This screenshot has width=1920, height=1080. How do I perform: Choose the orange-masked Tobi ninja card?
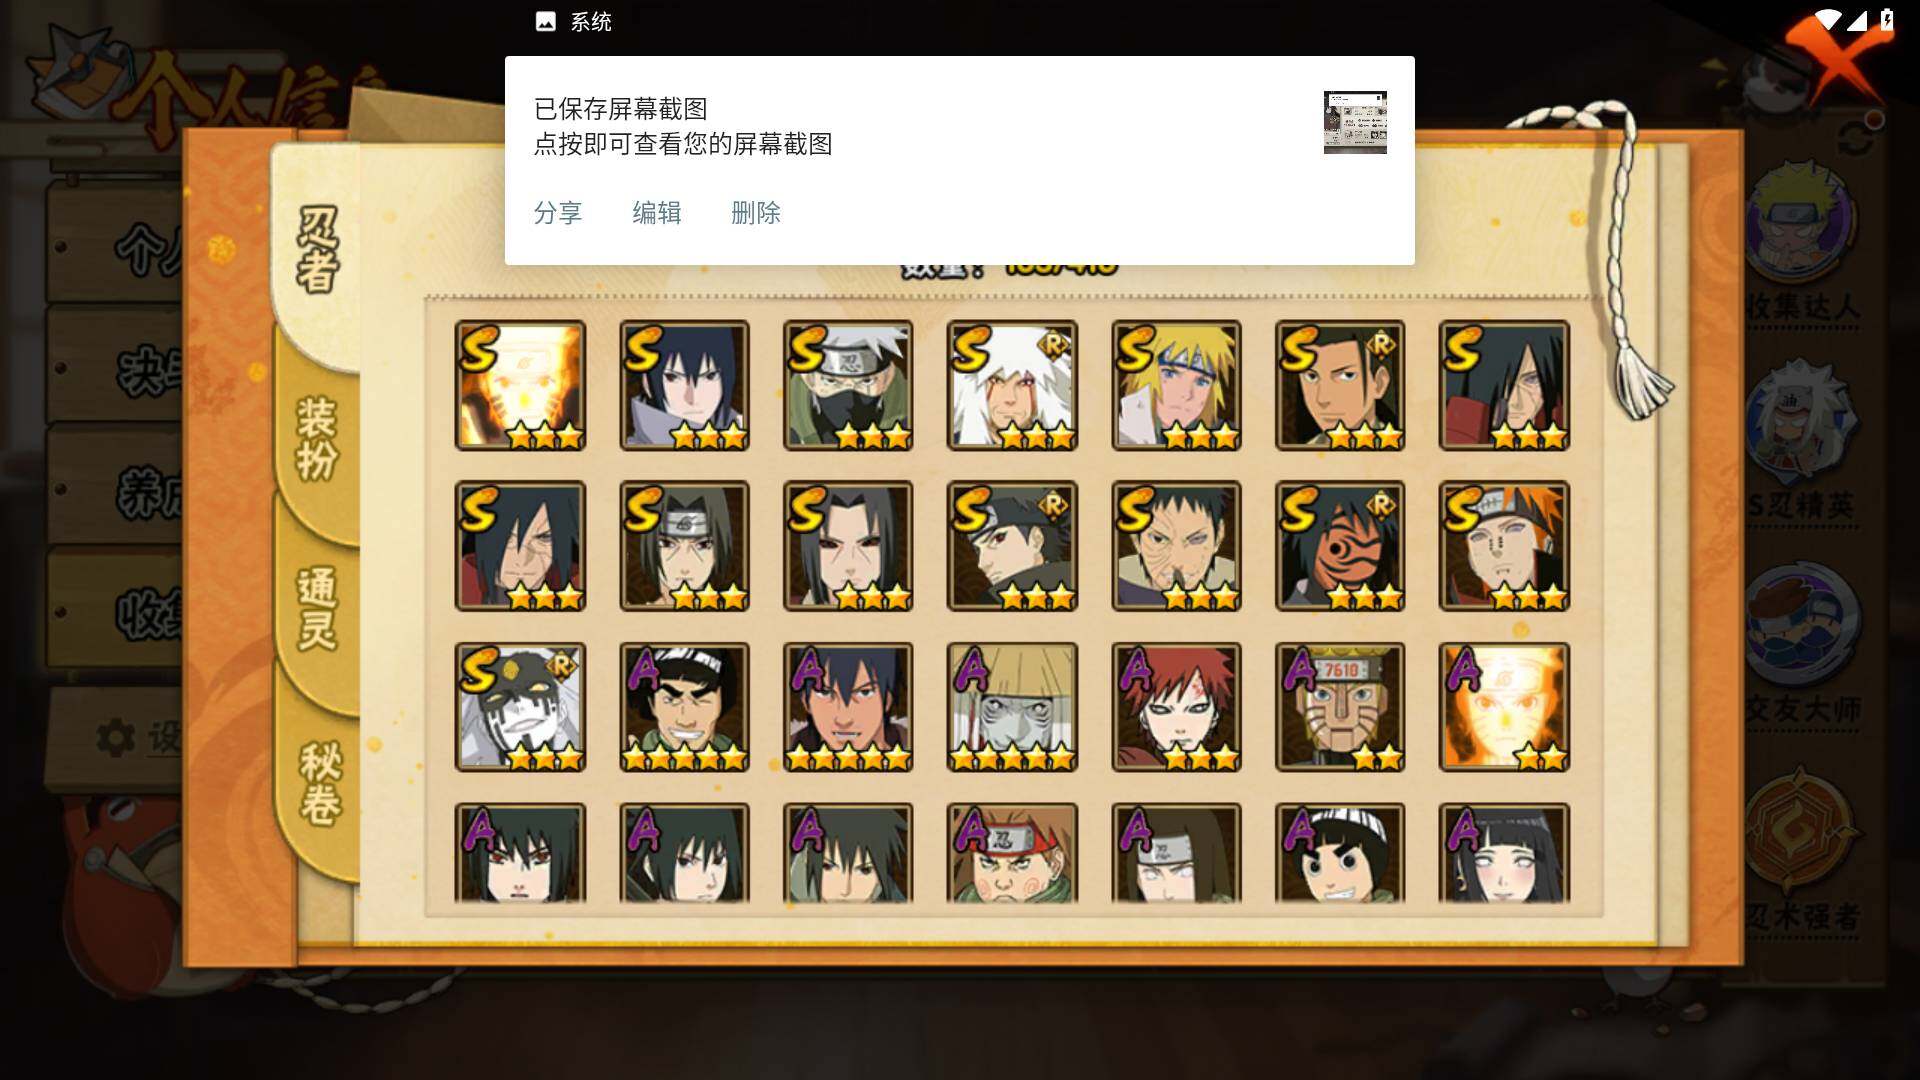[1340, 546]
